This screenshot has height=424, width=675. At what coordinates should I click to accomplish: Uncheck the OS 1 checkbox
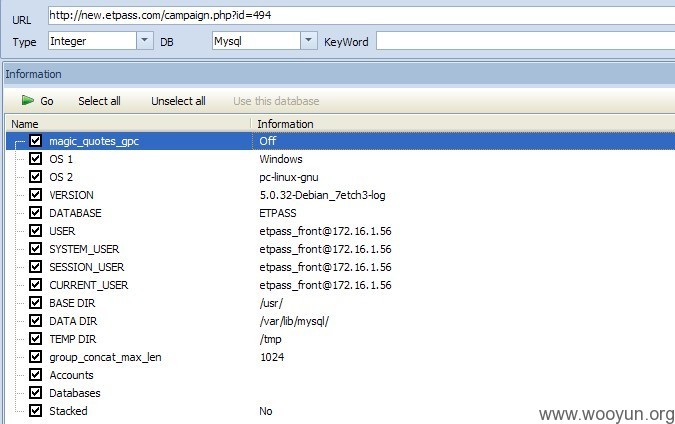point(35,159)
